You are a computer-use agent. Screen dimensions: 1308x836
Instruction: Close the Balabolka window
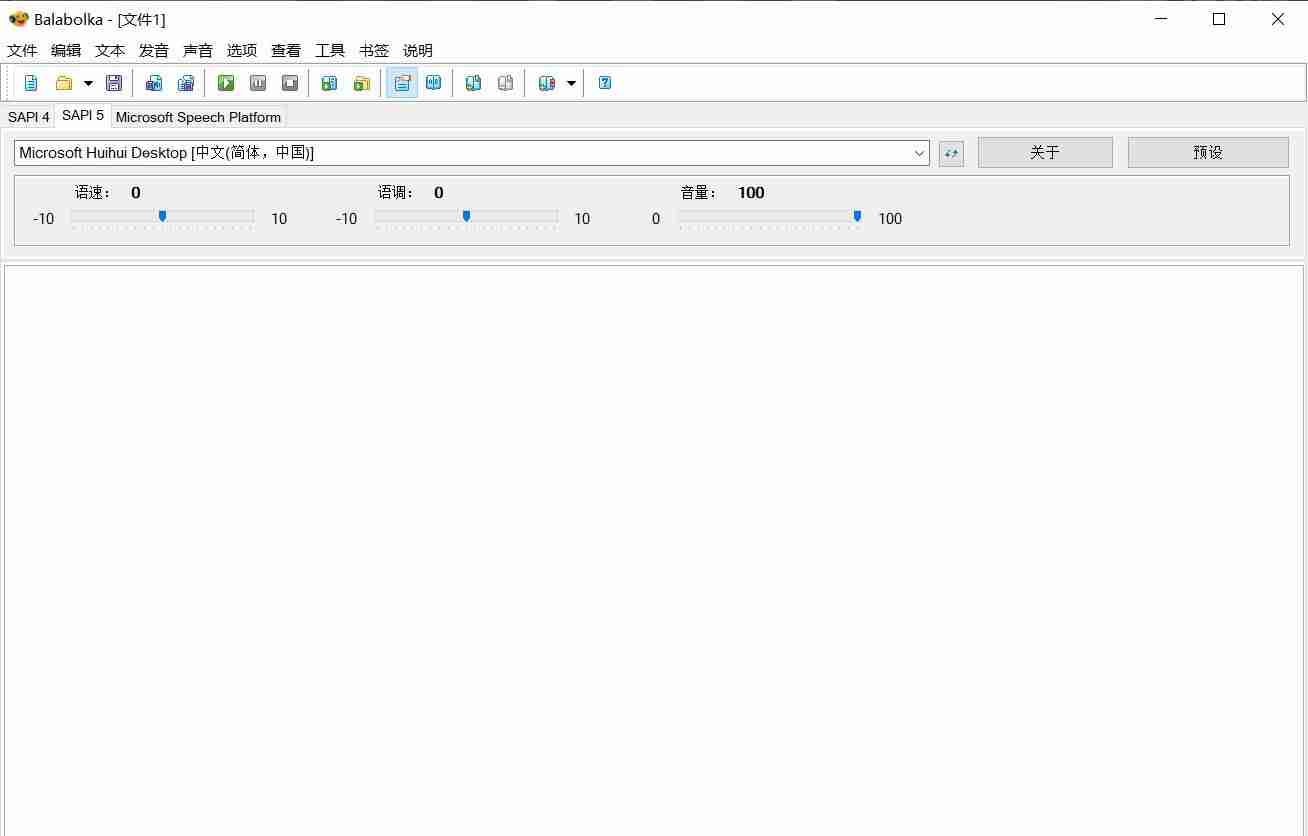[x=1277, y=19]
